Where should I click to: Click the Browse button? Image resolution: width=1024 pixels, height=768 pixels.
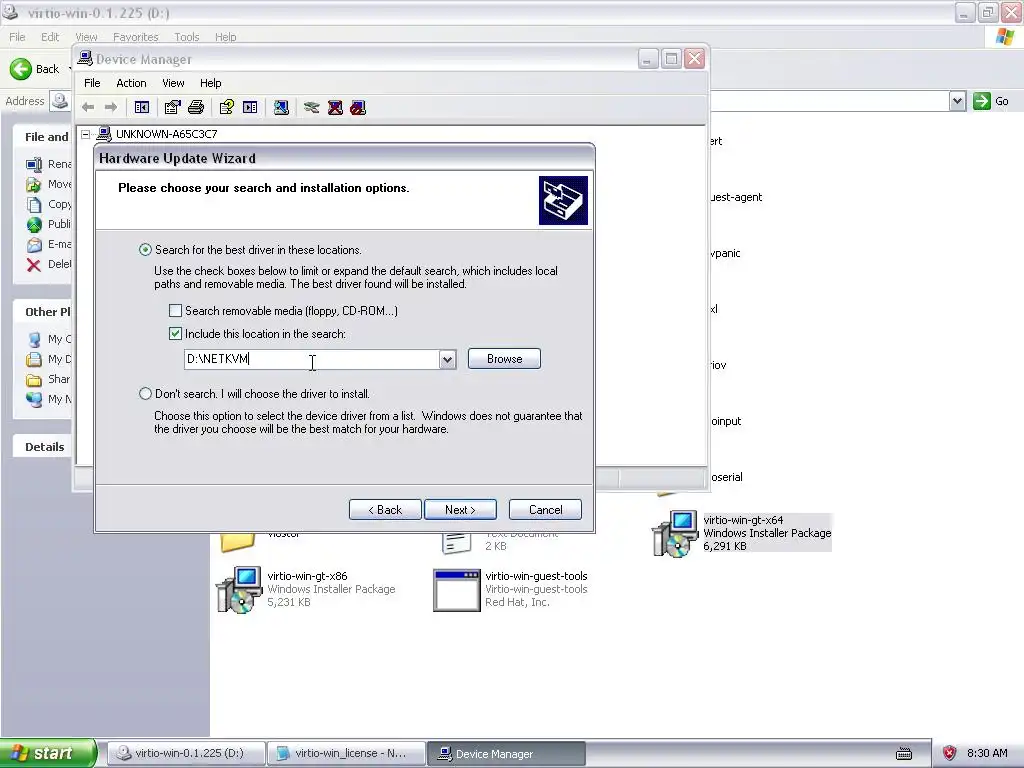504,359
